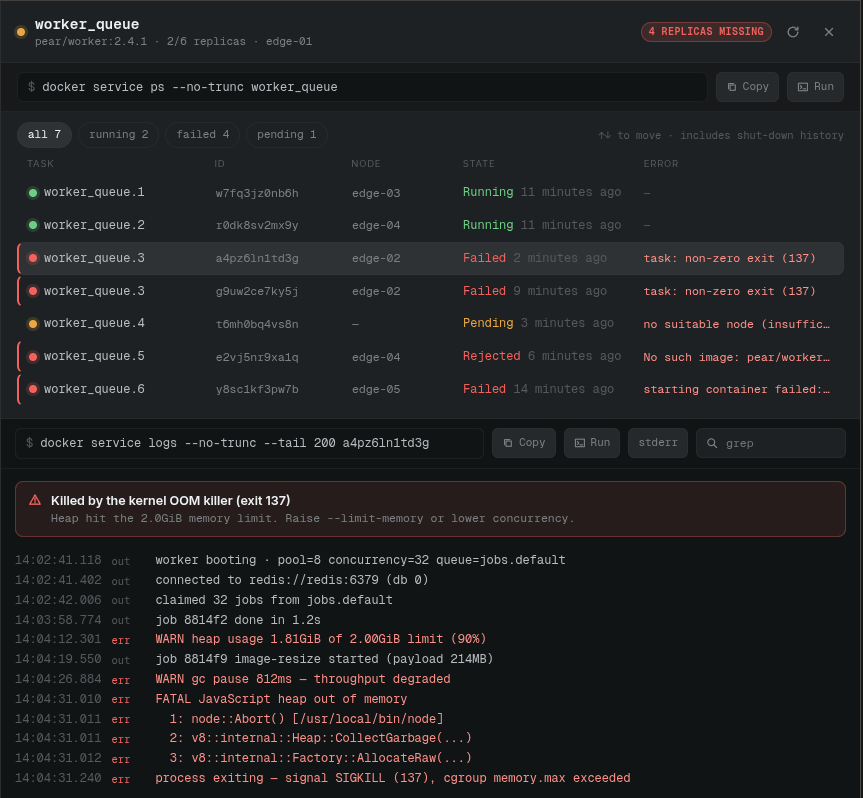Click node edge-03 in the task table
Screen dimensions: 863x798
[376, 193]
